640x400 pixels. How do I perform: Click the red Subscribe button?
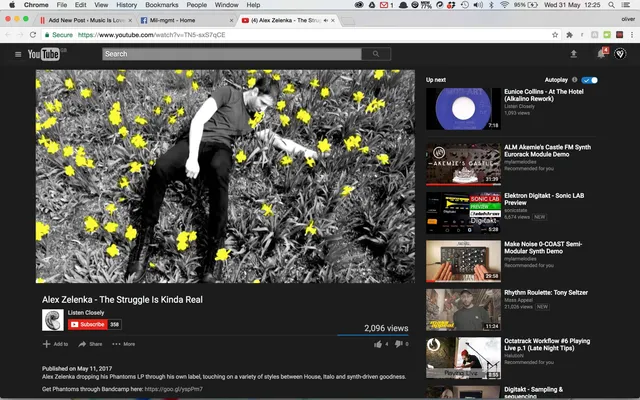(x=88, y=324)
